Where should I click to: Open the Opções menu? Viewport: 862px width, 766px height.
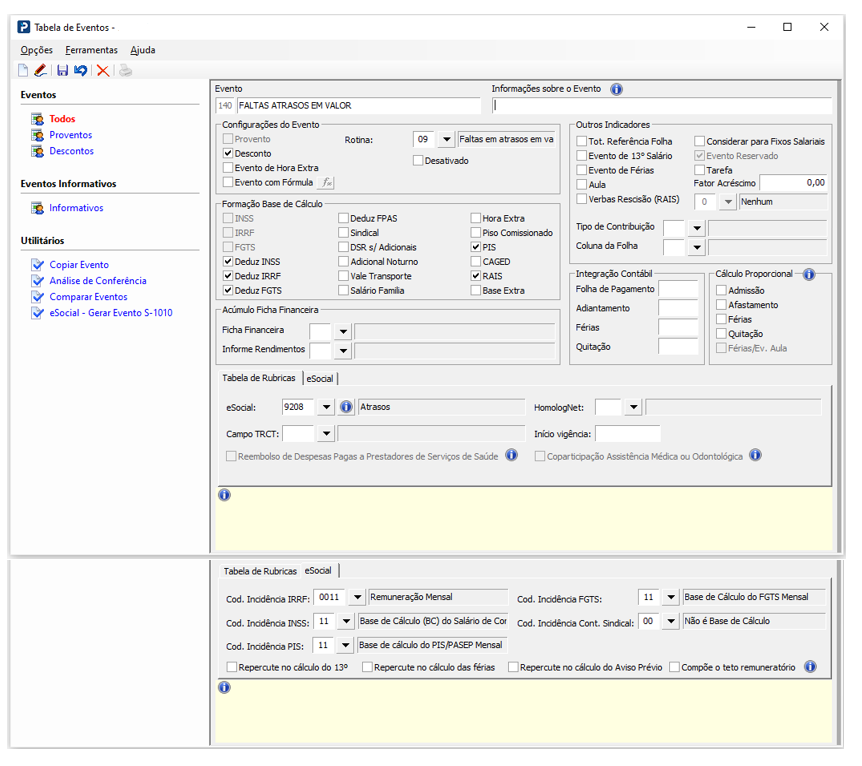[x=37, y=50]
